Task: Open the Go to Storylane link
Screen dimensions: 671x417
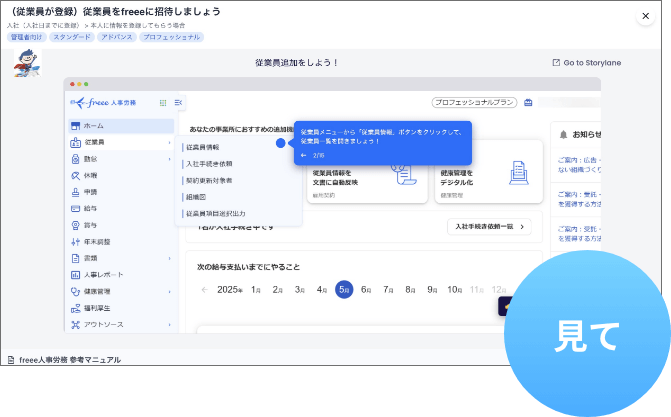Action: [x=586, y=62]
